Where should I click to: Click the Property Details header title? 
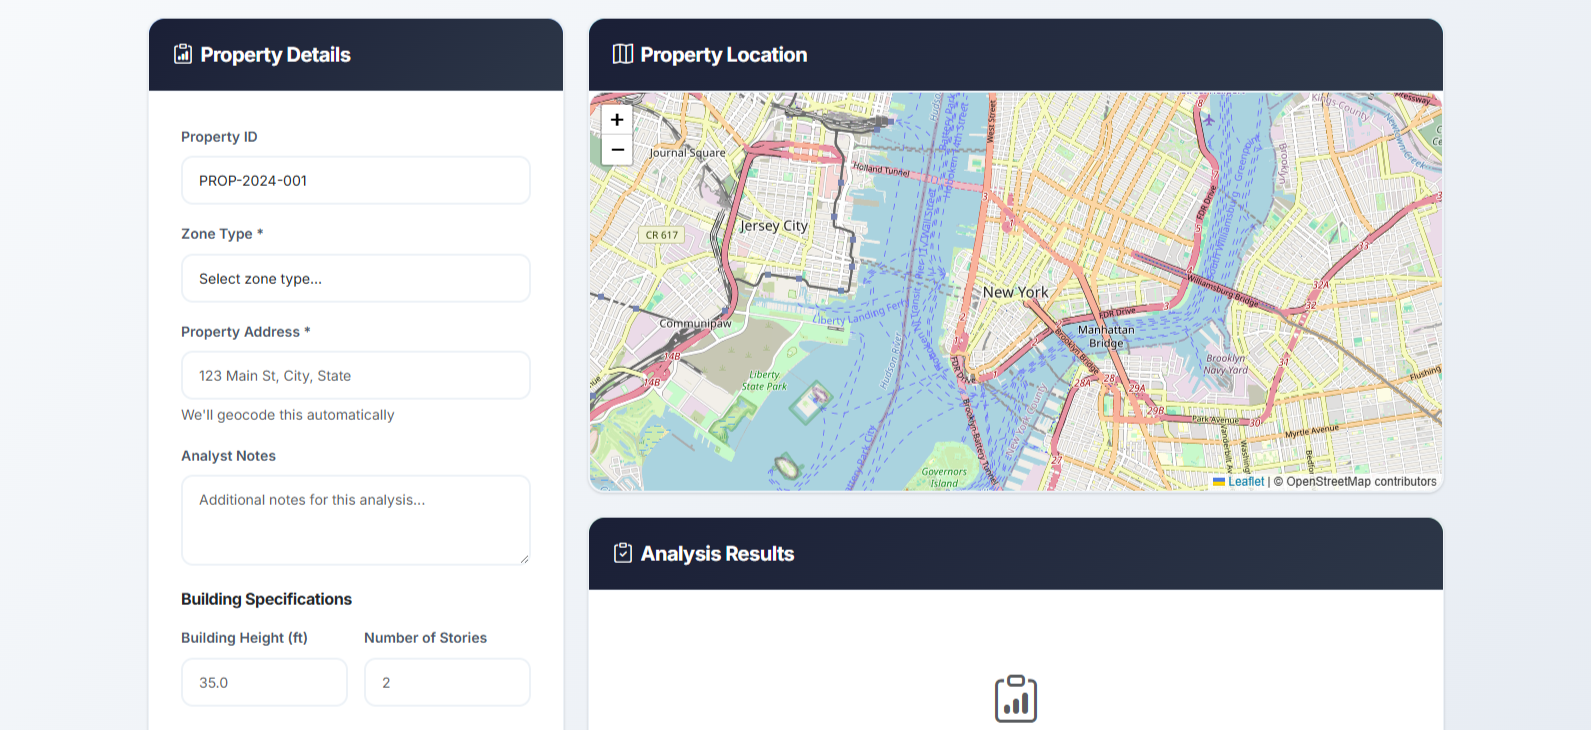275,55
